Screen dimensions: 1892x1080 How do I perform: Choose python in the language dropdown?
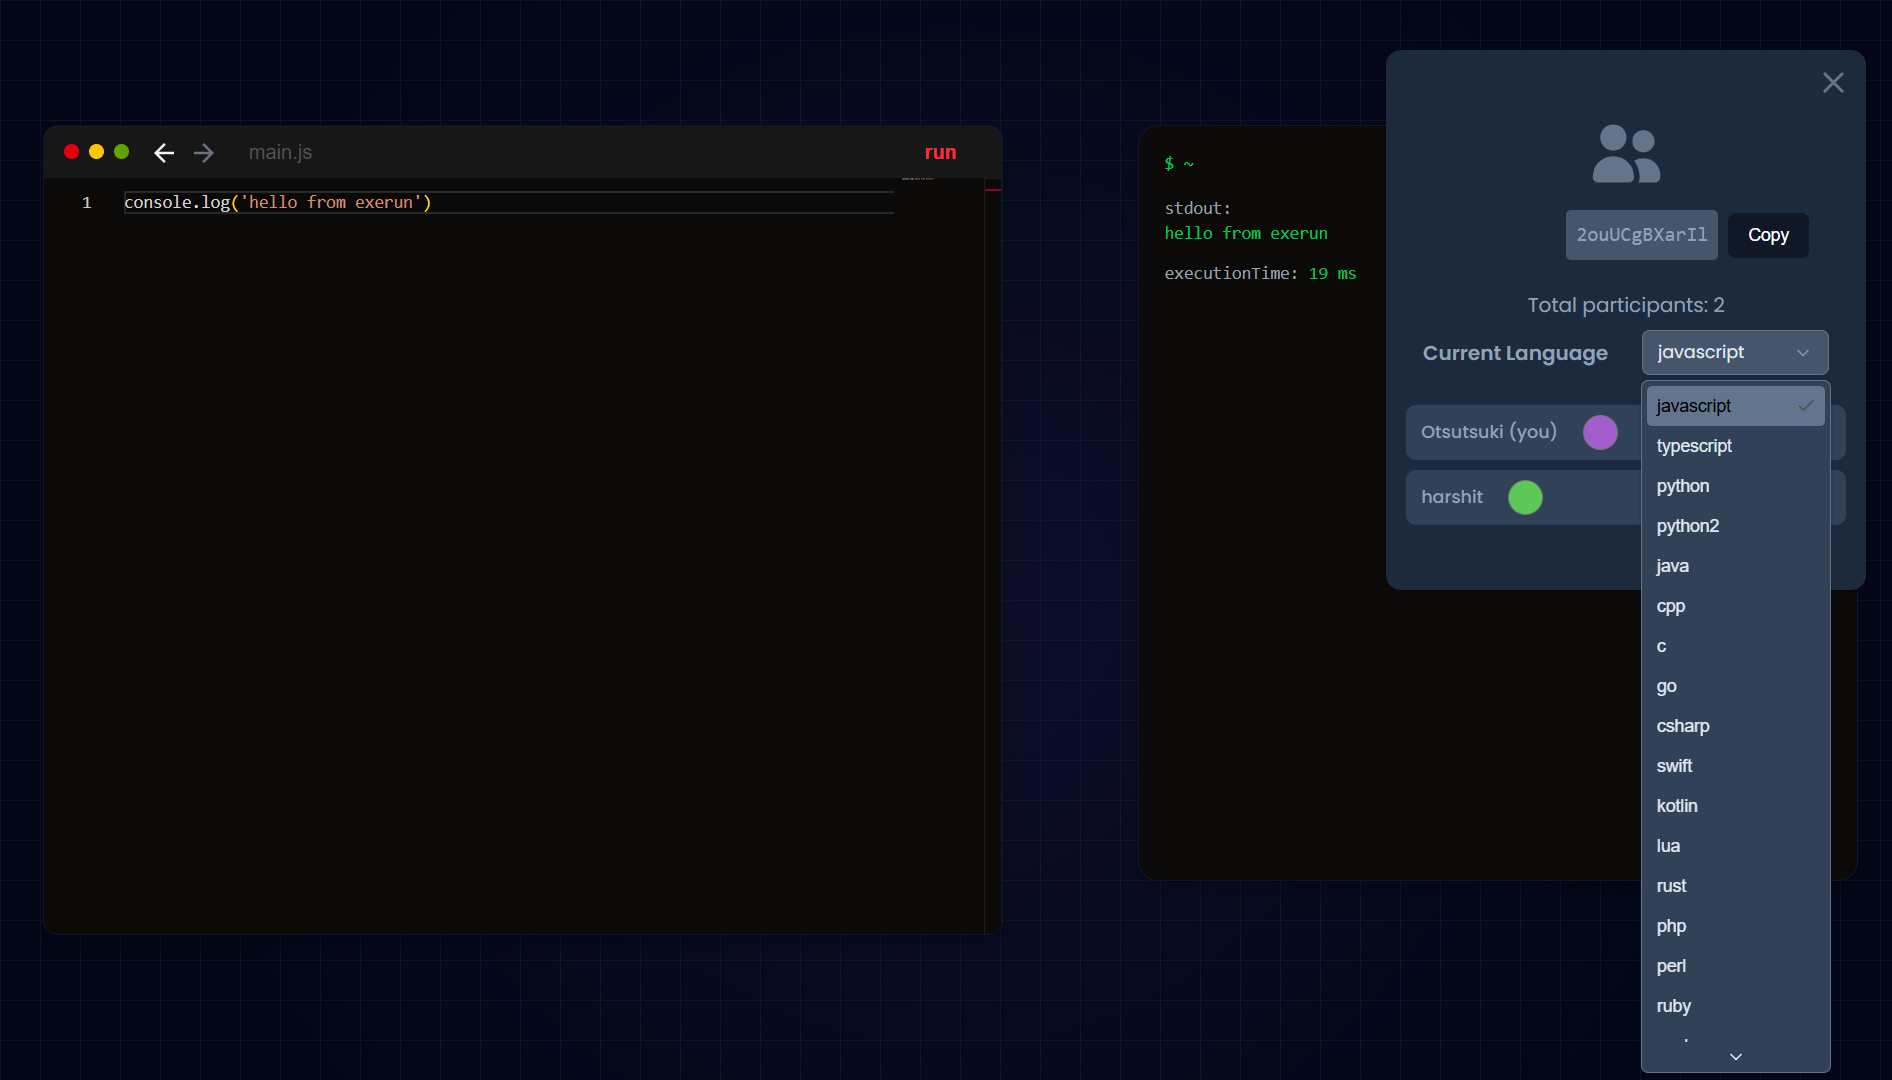point(1683,486)
